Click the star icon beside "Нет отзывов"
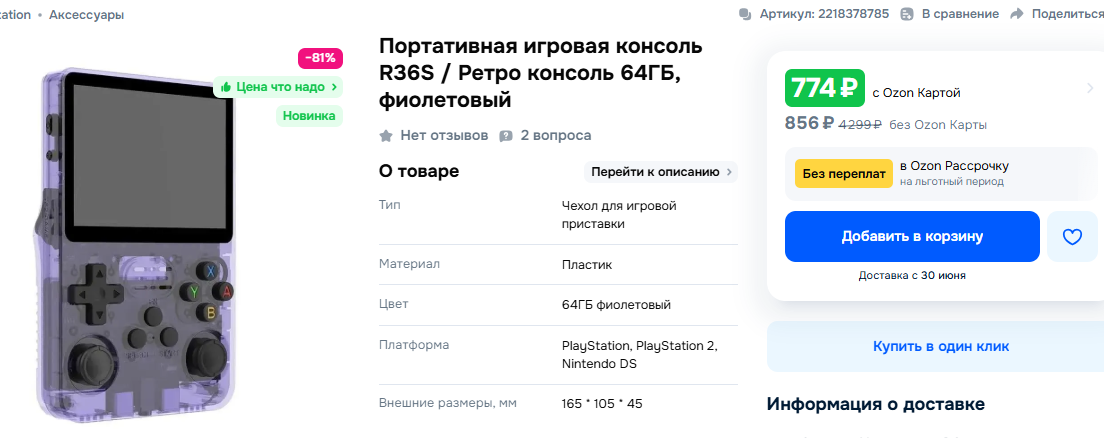Screen dimensions: 1104x438 point(386,135)
